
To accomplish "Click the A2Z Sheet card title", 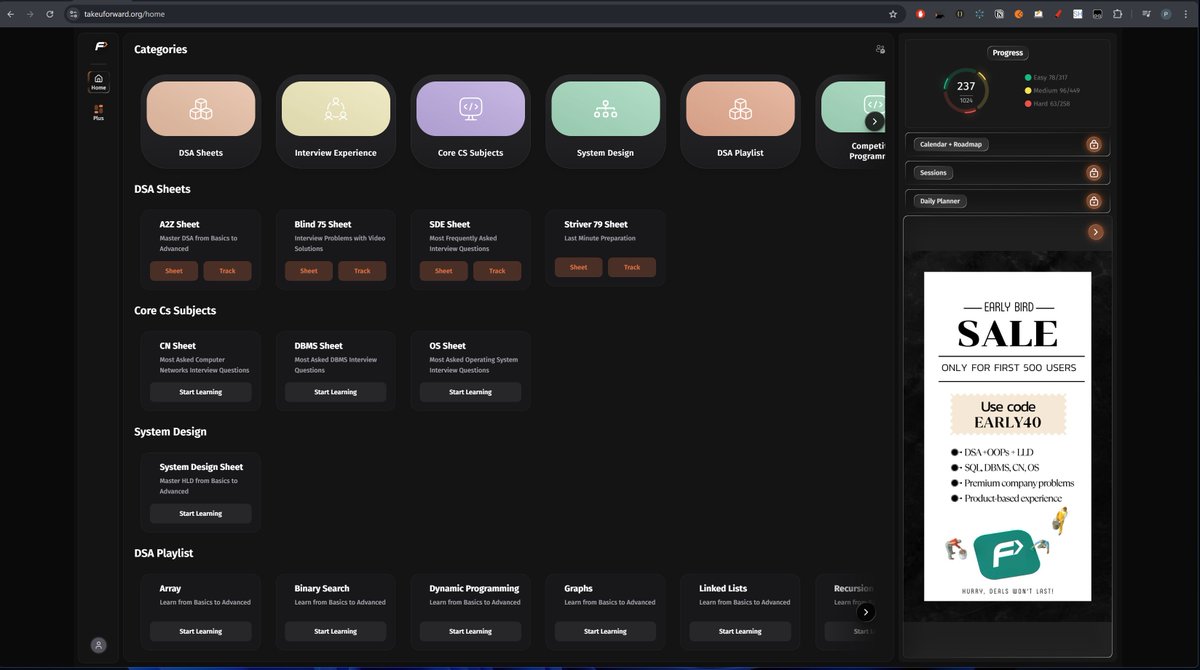I will coord(180,224).
